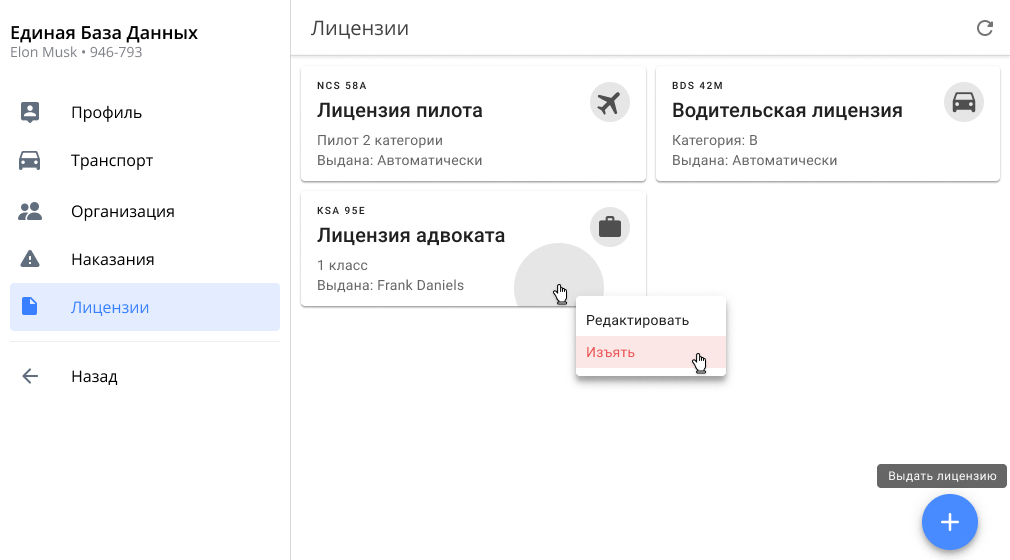Click the airplane icon on pilot license
The width and height of the screenshot is (1010, 560).
(609, 102)
